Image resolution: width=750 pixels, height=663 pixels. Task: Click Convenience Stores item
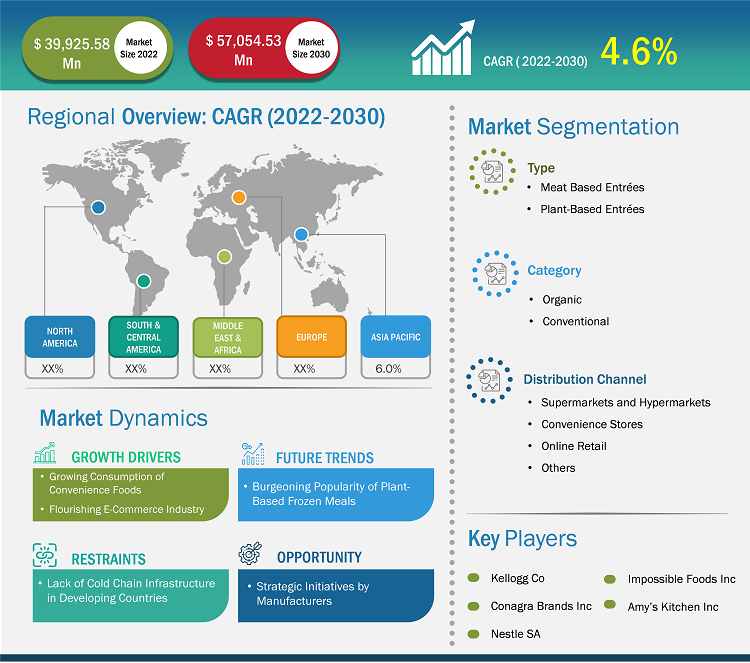(592, 424)
